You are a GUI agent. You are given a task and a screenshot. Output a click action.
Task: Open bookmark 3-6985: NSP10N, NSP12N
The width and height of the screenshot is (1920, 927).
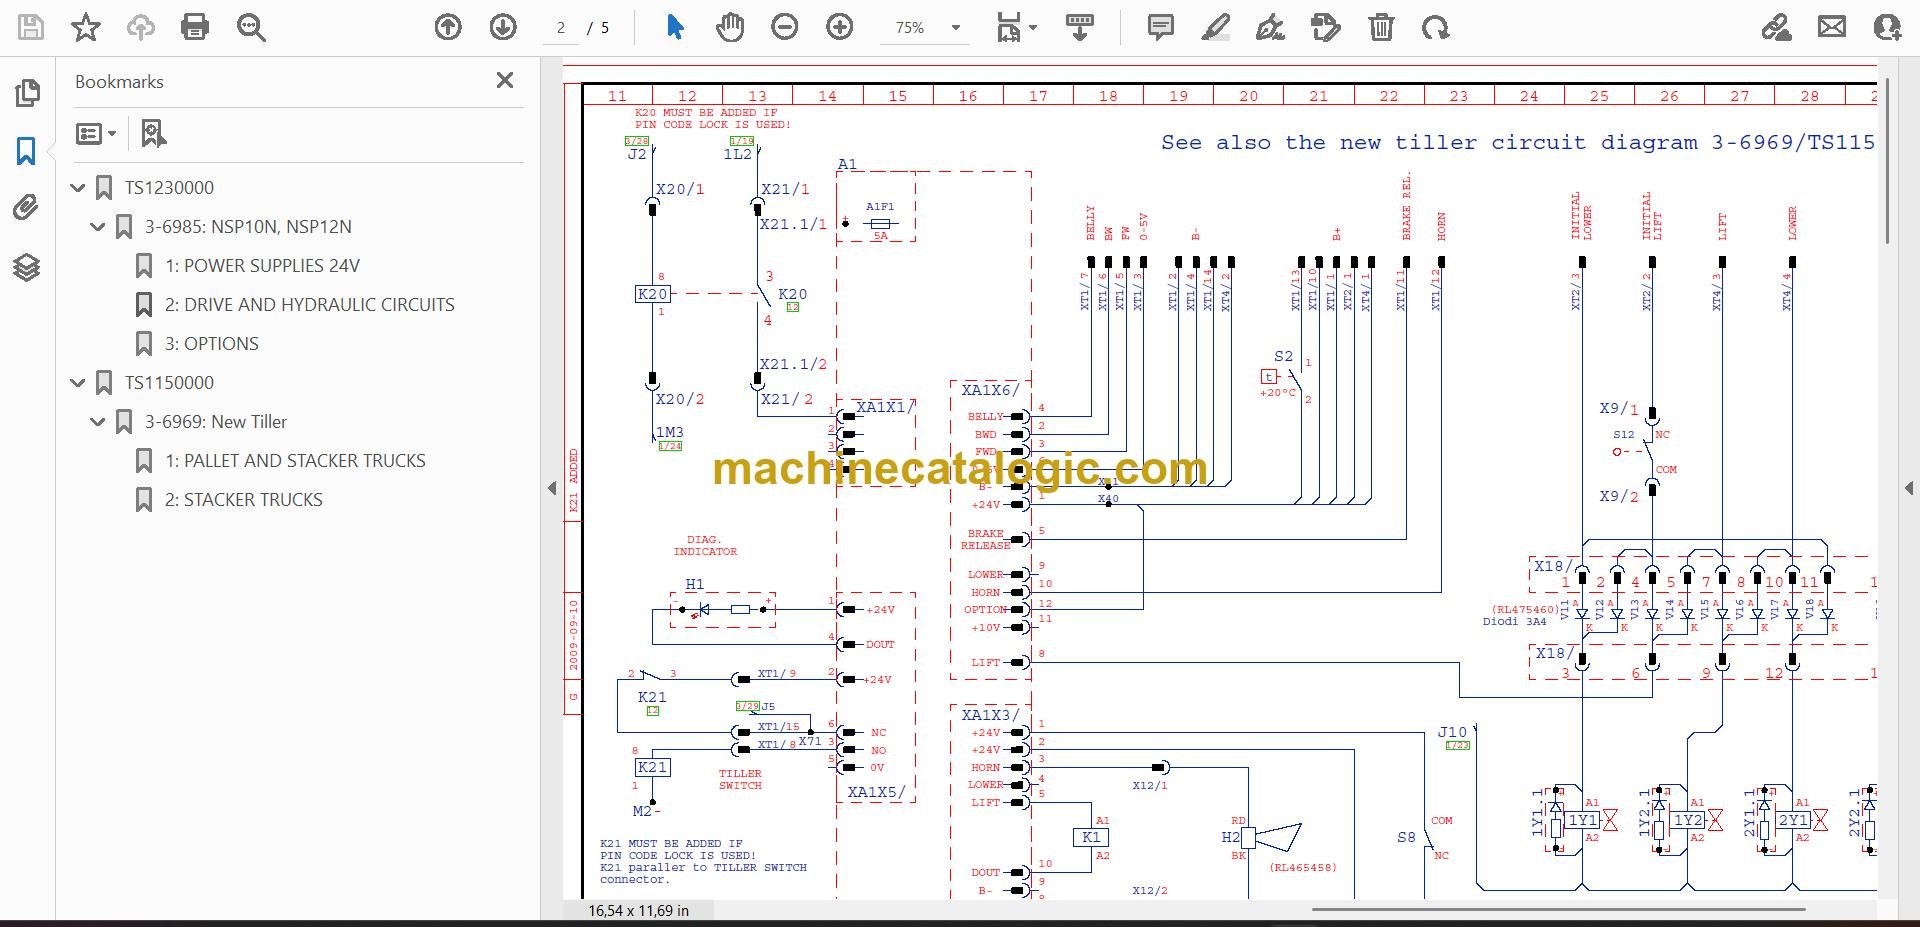click(248, 226)
